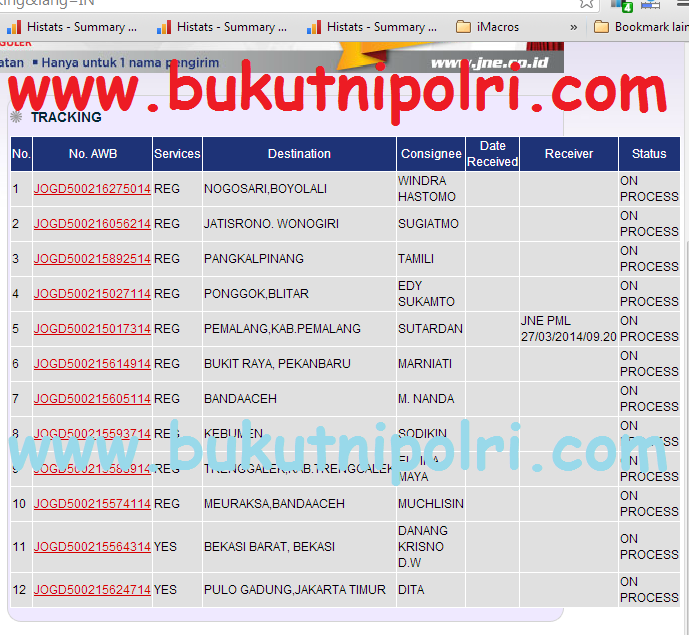689x635 pixels.
Task: Click consignee TAMILI
Action: click(416, 259)
